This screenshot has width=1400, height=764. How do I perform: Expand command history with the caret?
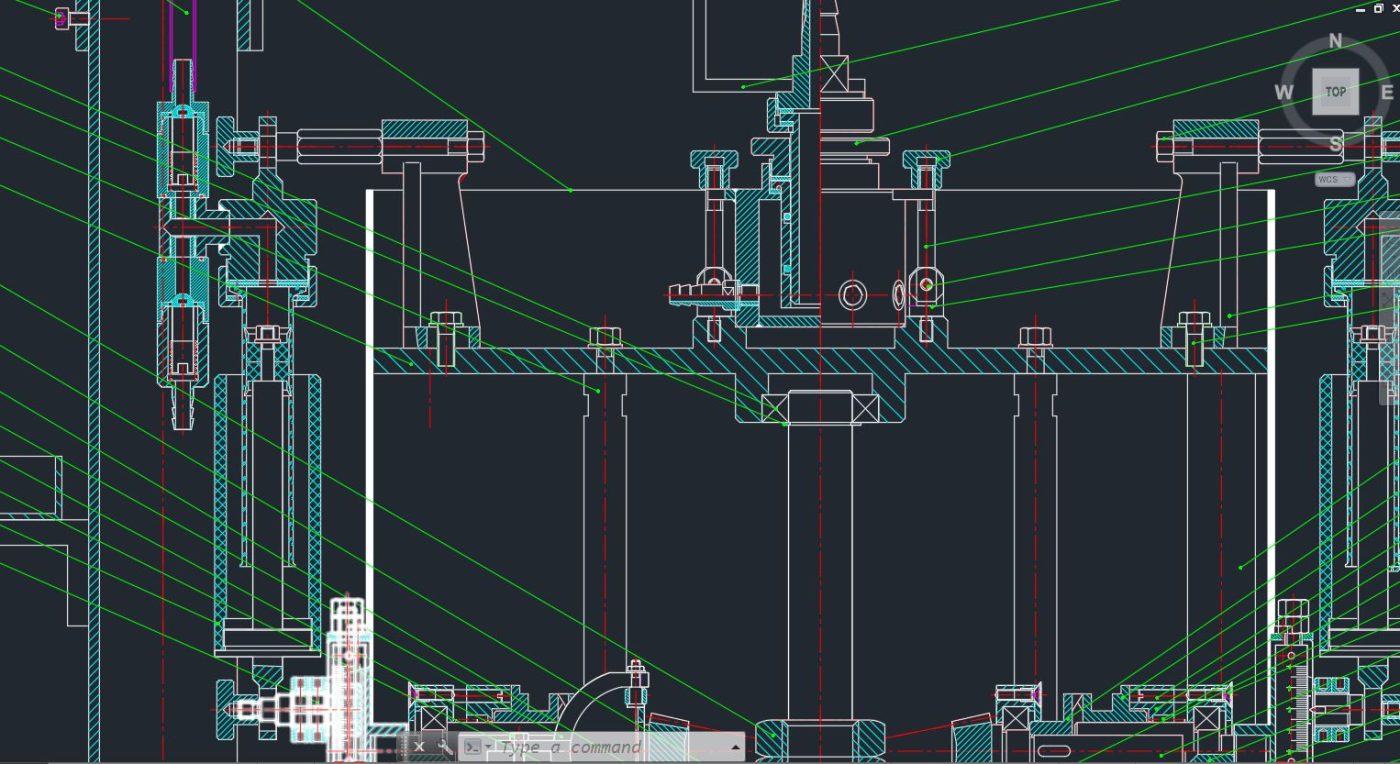736,745
